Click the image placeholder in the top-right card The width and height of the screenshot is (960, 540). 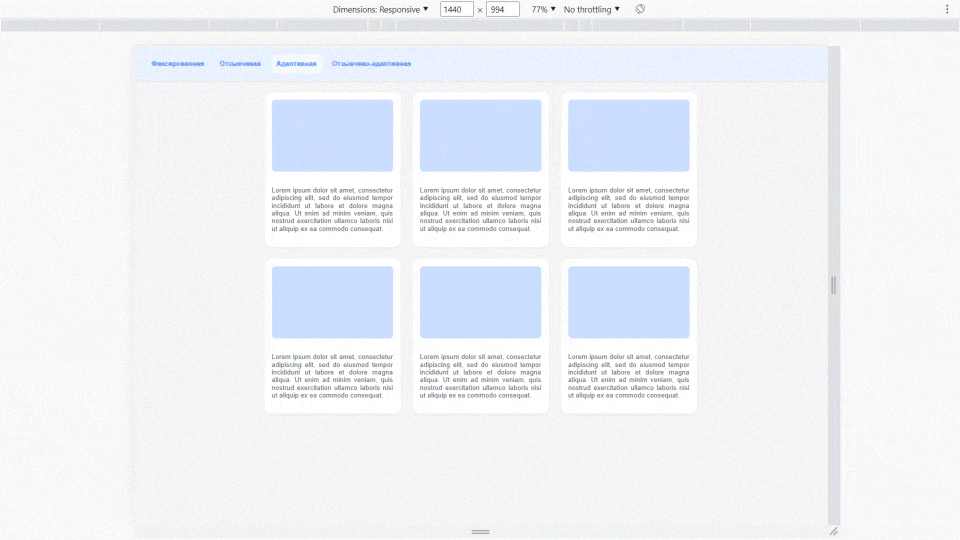pyautogui.click(x=629, y=135)
